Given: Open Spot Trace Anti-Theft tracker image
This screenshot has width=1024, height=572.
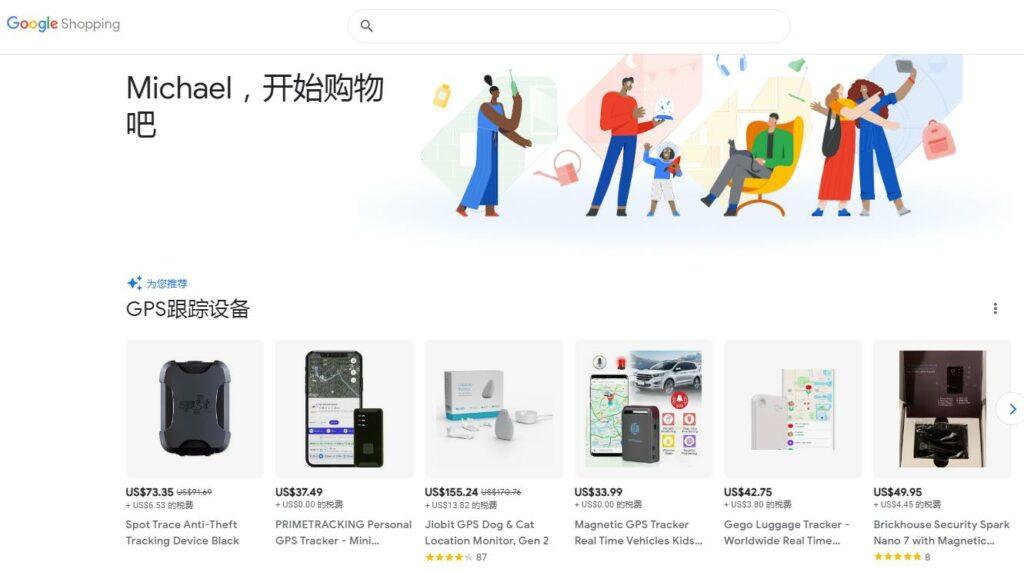Looking at the screenshot, I should pos(195,409).
